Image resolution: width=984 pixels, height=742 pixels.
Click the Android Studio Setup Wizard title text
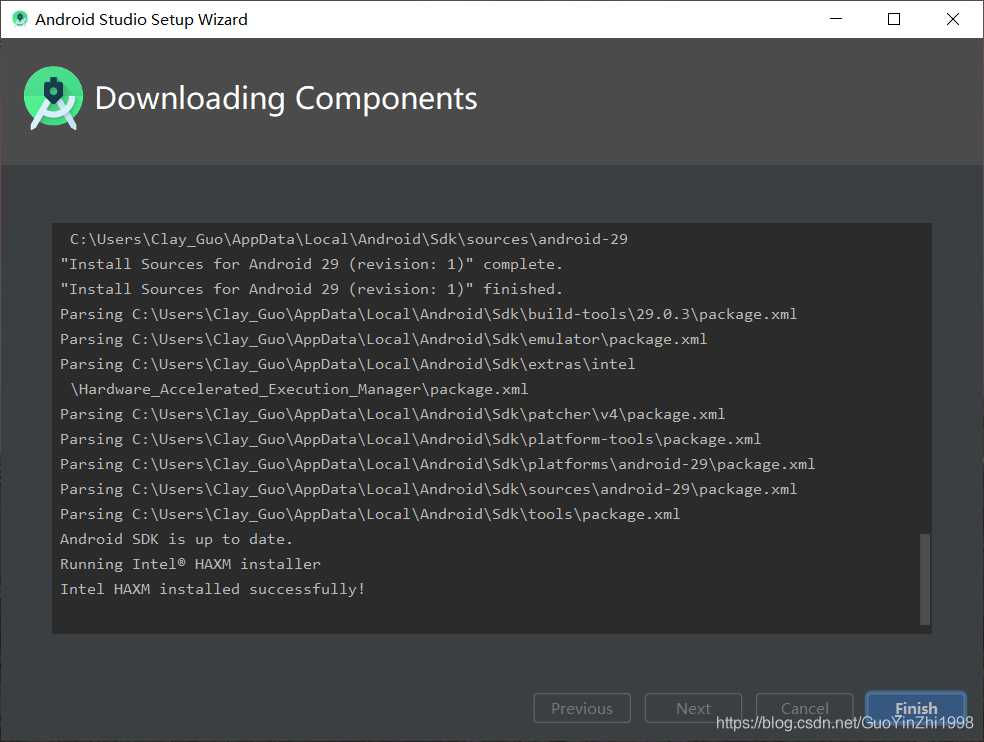pyautogui.click(x=139, y=18)
